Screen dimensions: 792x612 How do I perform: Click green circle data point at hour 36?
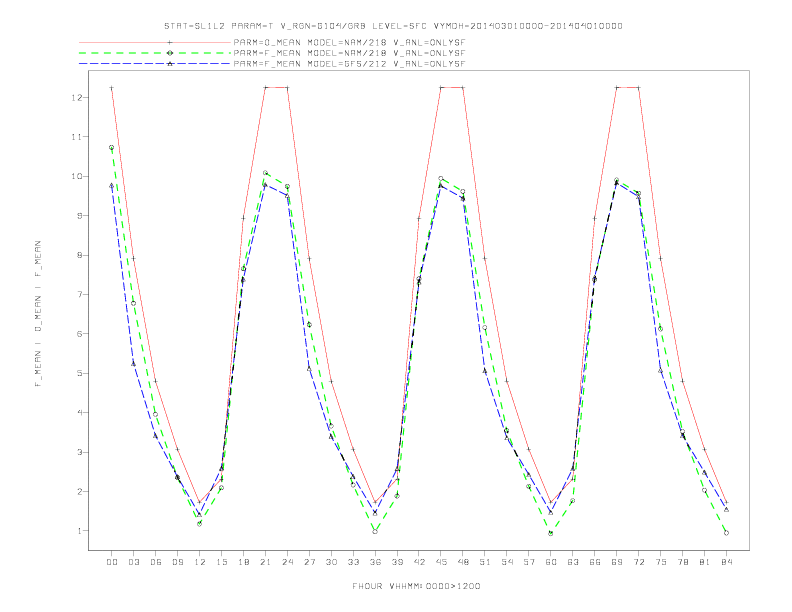pyautogui.click(x=375, y=531)
